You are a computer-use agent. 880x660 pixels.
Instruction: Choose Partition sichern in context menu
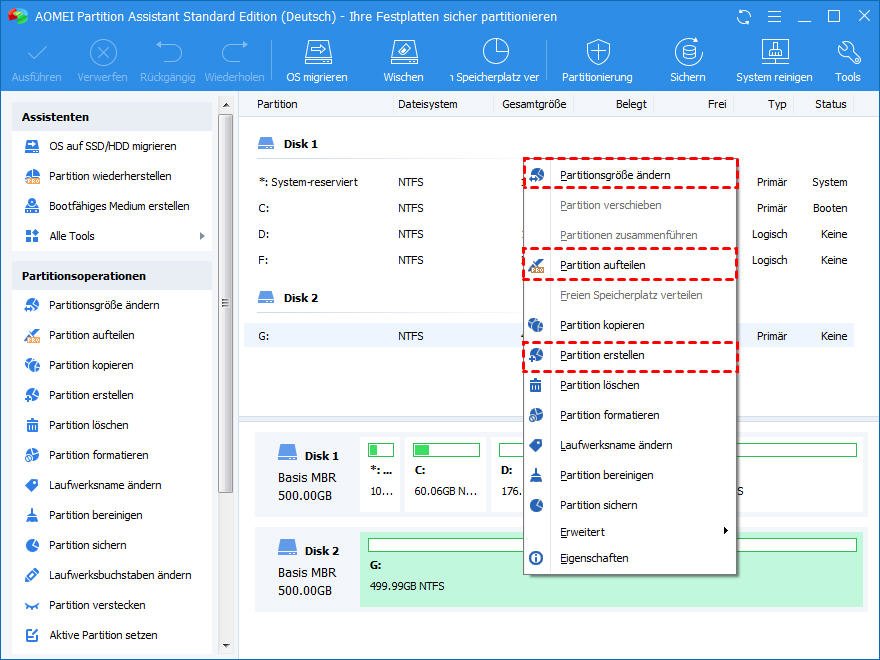630,505
